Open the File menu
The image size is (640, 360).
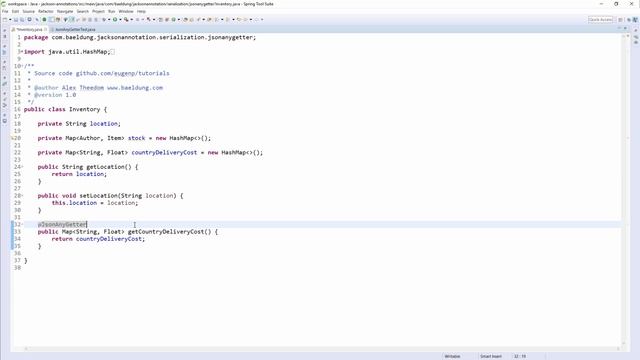(x=5, y=11)
